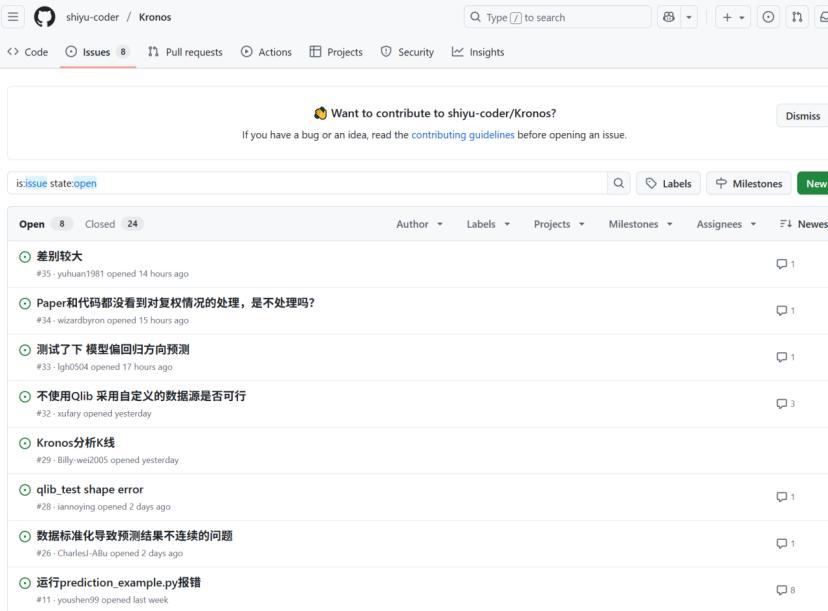Expand the plus create-new dropdown
This screenshot has width=828, height=611.
click(733, 17)
